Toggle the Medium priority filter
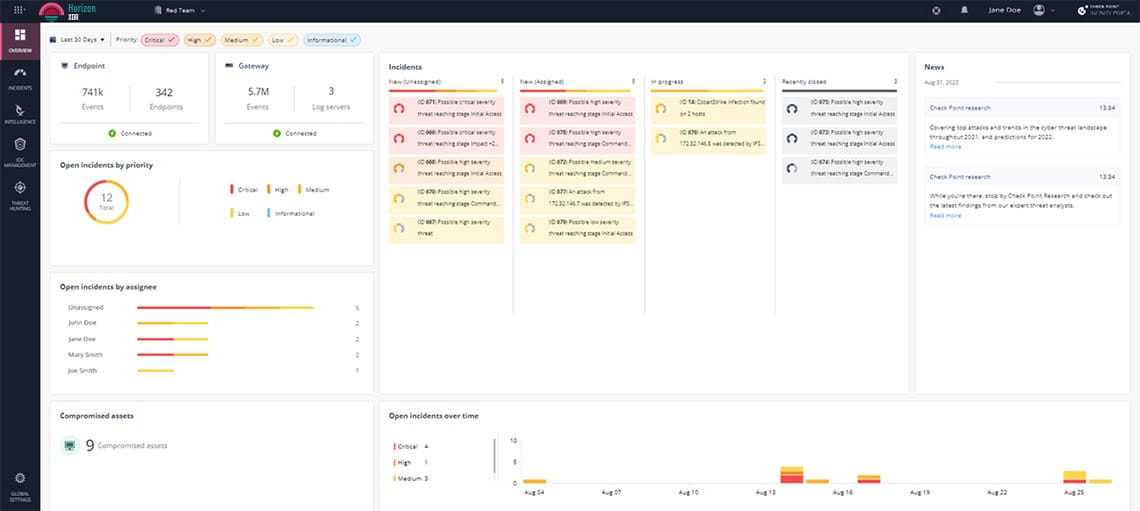The width and height of the screenshot is (1140, 511). coord(241,40)
